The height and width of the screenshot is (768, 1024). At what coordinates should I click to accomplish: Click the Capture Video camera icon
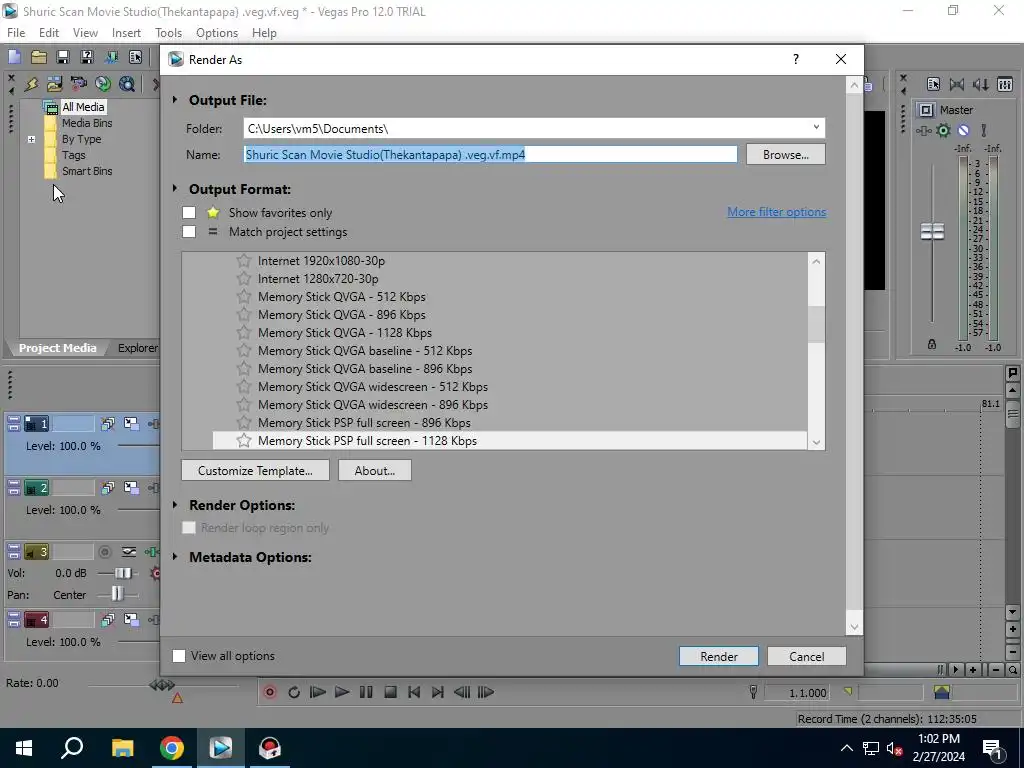78,84
